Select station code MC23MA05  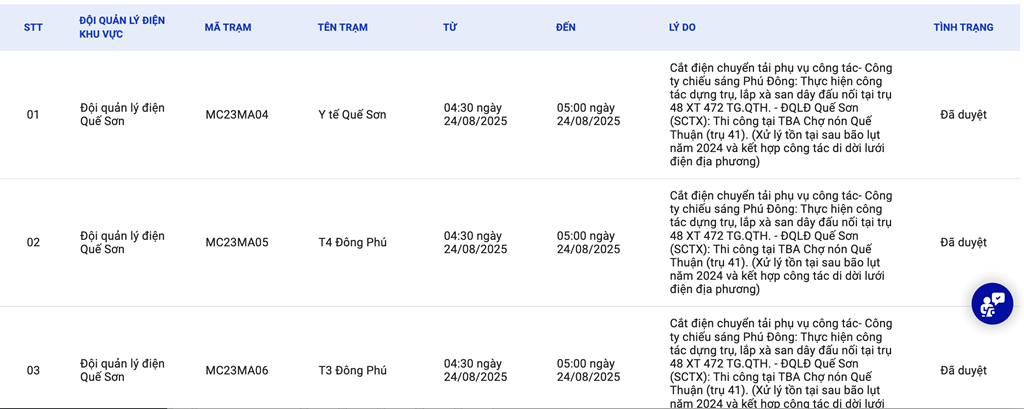click(x=237, y=242)
